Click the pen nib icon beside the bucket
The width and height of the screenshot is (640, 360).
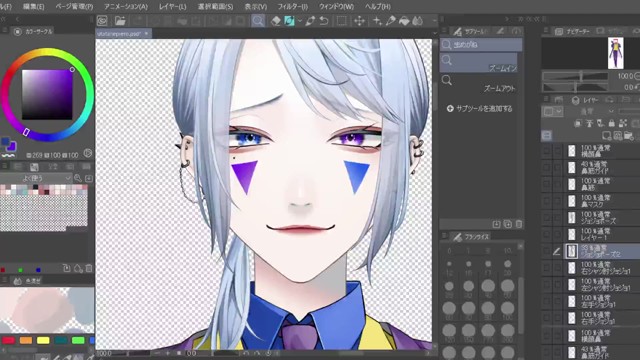coord(391,21)
